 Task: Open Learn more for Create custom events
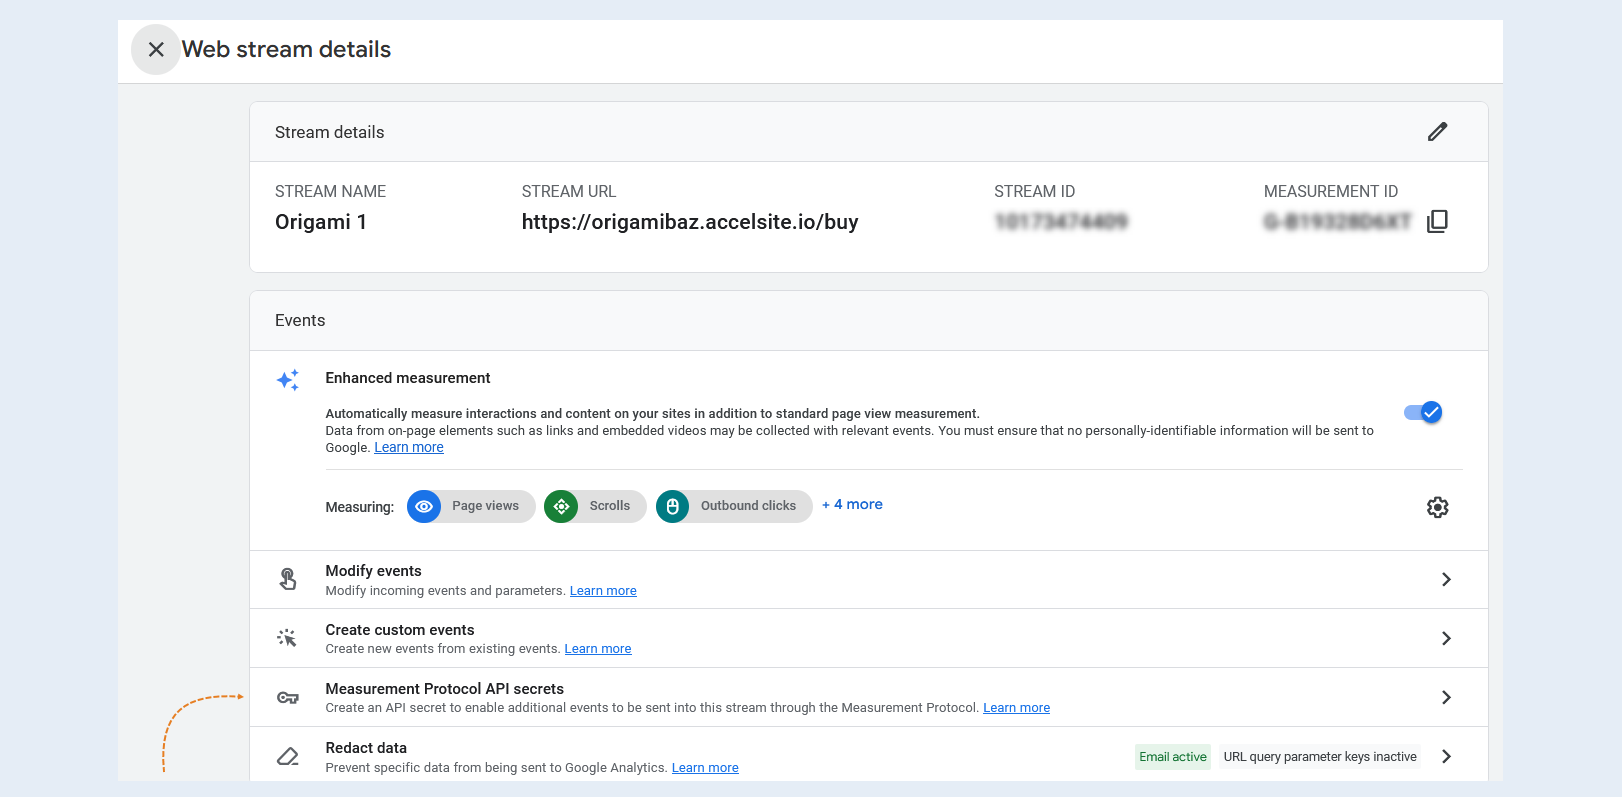coord(598,649)
